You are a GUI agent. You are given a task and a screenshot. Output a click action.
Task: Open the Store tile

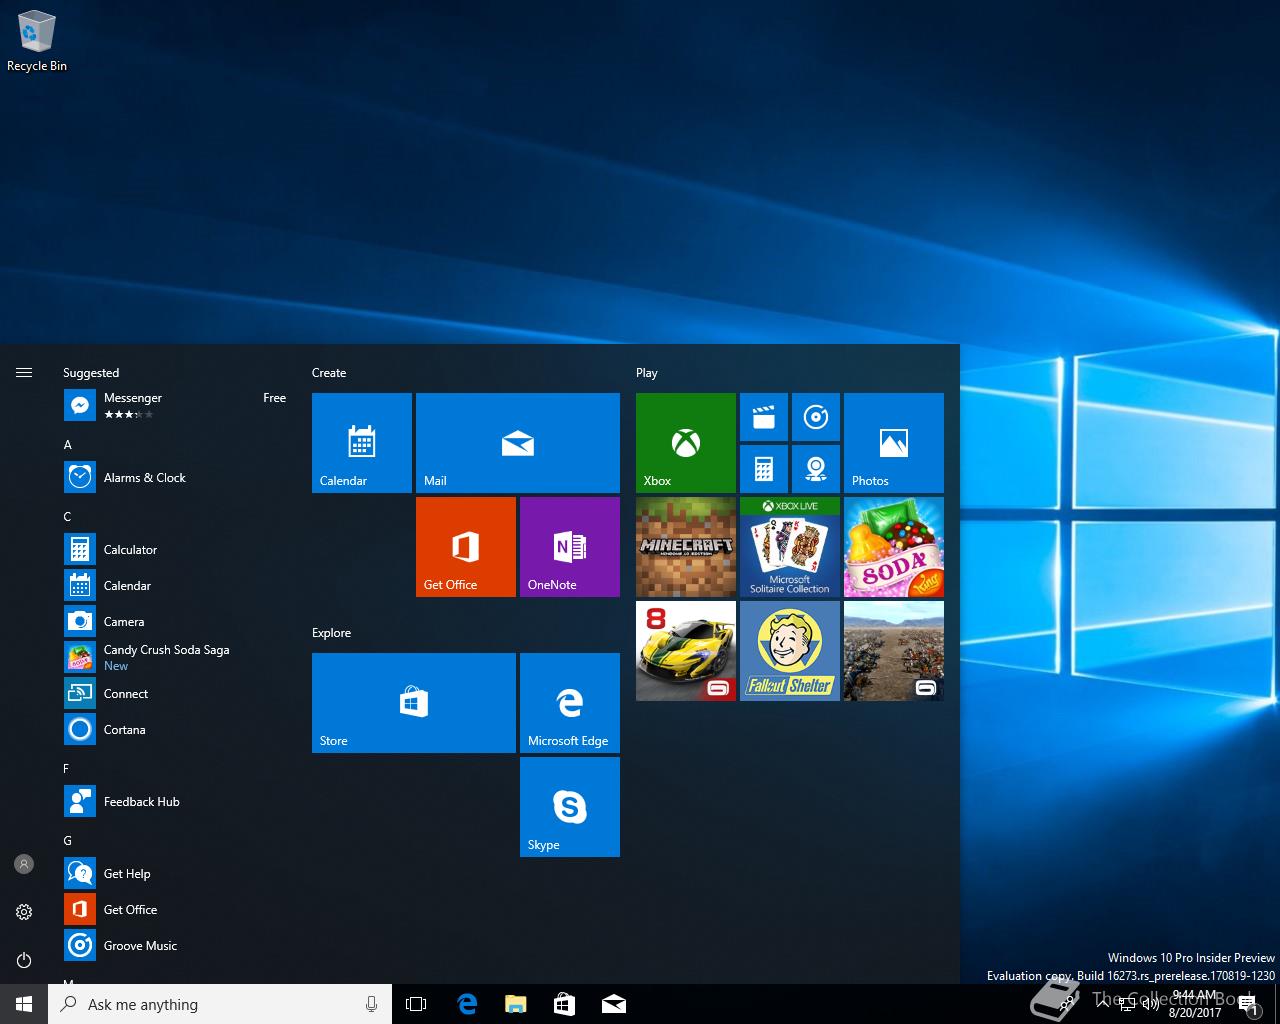[x=413, y=702]
